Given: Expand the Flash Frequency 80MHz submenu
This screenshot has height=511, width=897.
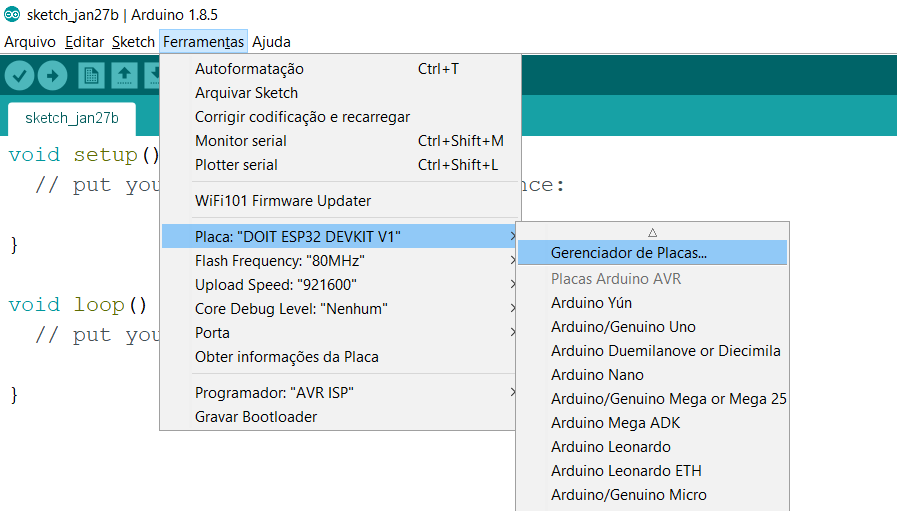Looking at the screenshot, I should pos(340,261).
